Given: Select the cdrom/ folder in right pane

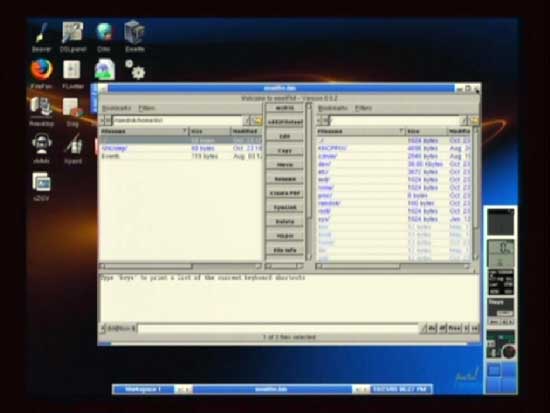Looking at the screenshot, I should coord(394,156).
